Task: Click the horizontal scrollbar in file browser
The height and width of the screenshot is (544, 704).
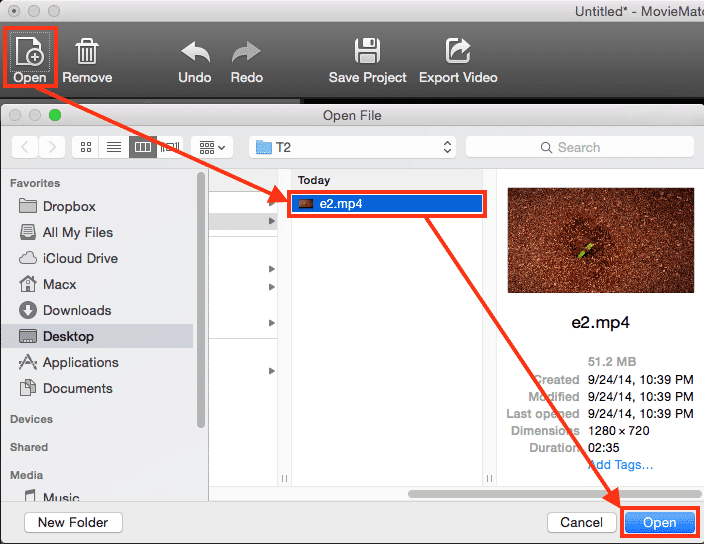Action: pos(554,494)
